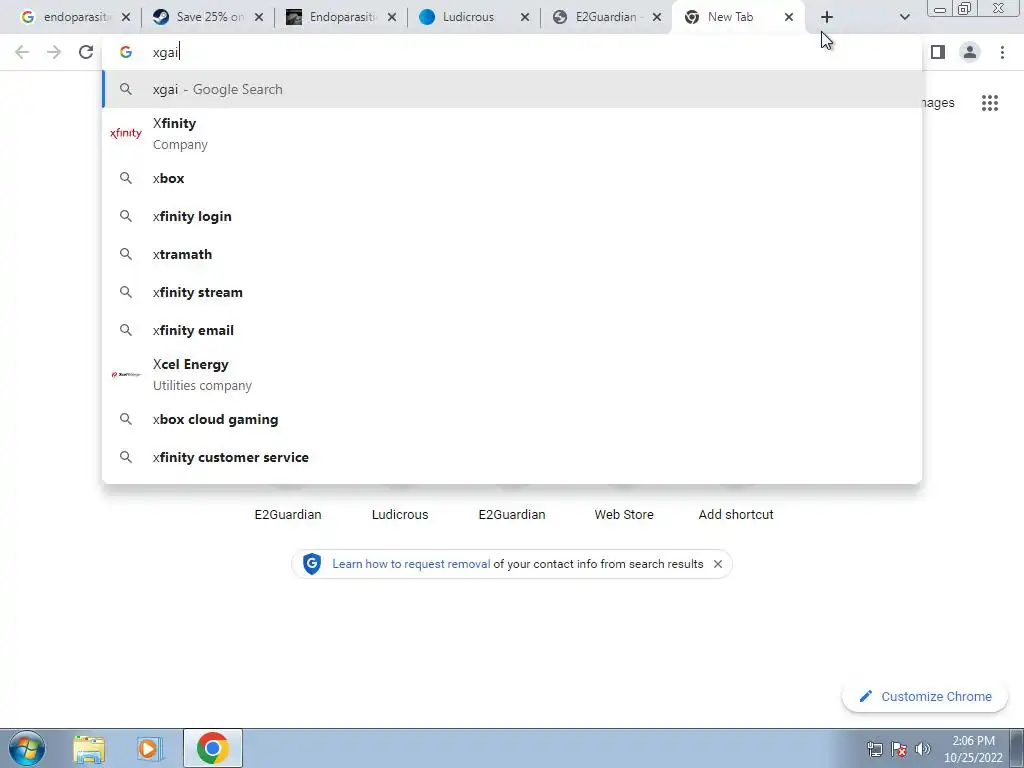Open Customize Chrome
1024x768 pixels.
click(925, 696)
